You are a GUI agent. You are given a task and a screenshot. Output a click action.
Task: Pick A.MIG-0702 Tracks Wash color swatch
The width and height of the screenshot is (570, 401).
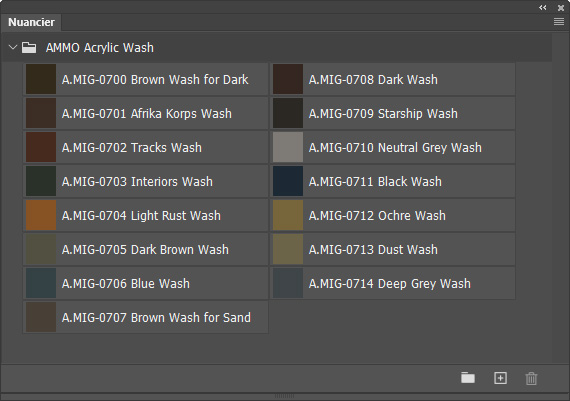(41, 147)
